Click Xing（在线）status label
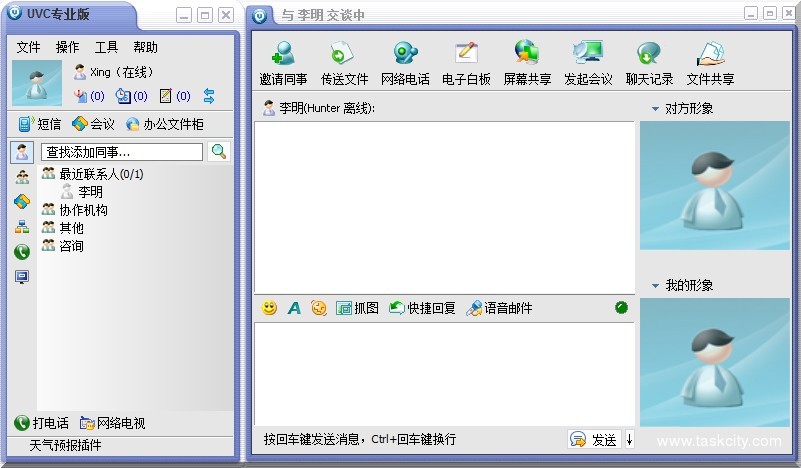This screenshot has width=801, height=468. pyautogui.click(x=121, y=72)
